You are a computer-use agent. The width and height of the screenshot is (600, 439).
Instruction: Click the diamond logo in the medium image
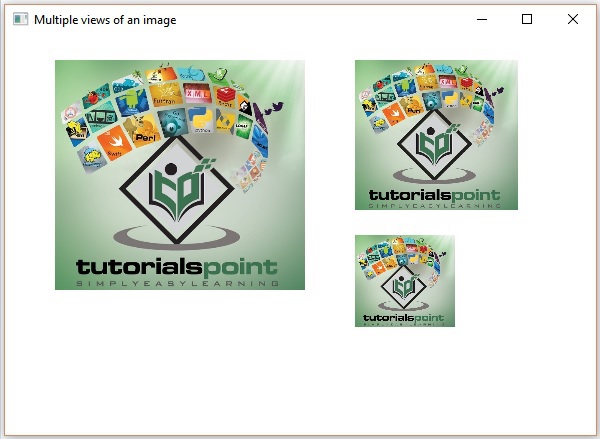[436, 144]
